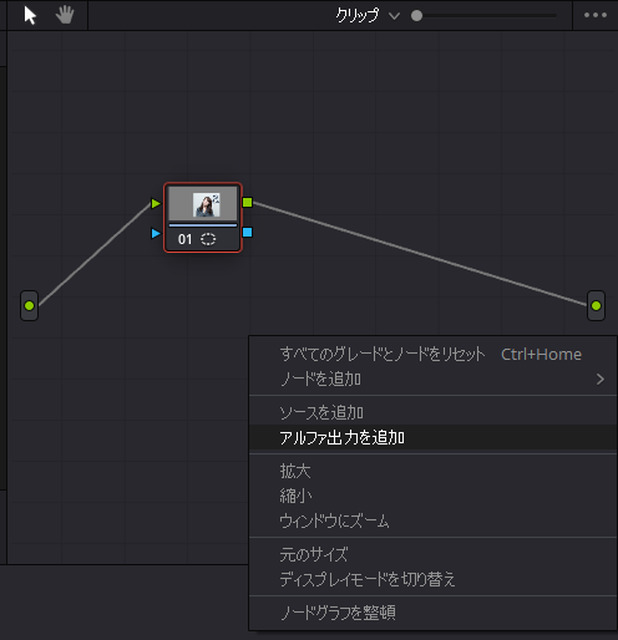Click node 01's blue key output square
Viewport: 618px width, 640px height.
(x=247, y=232)
